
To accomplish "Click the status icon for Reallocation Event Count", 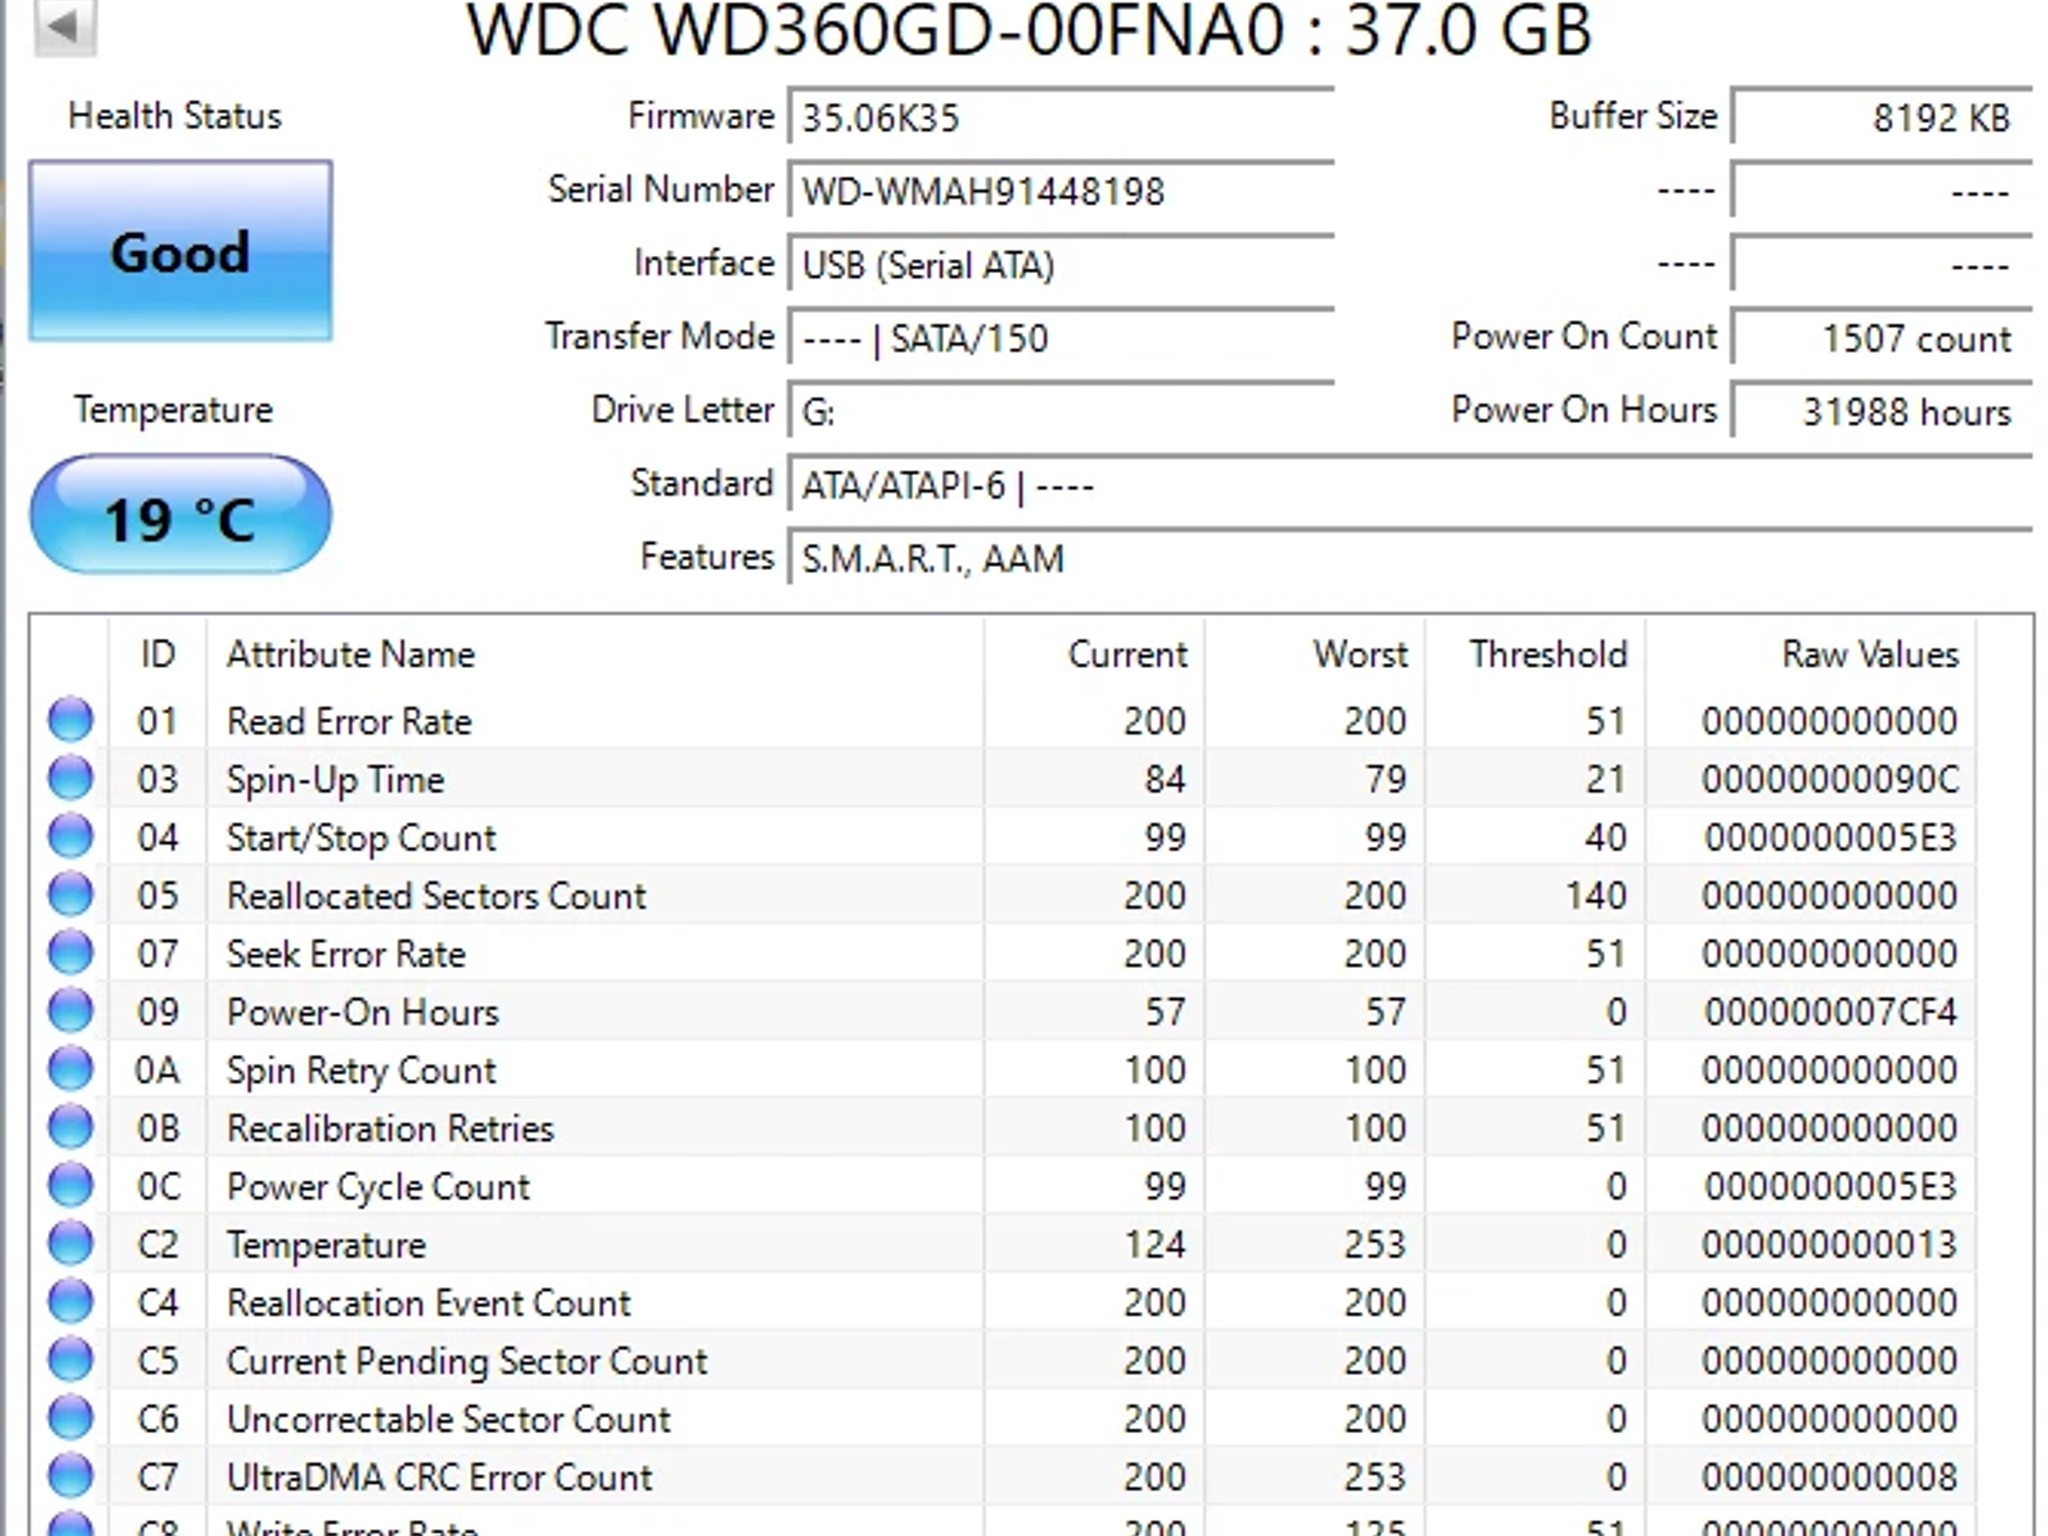I will pos(71,1300).
